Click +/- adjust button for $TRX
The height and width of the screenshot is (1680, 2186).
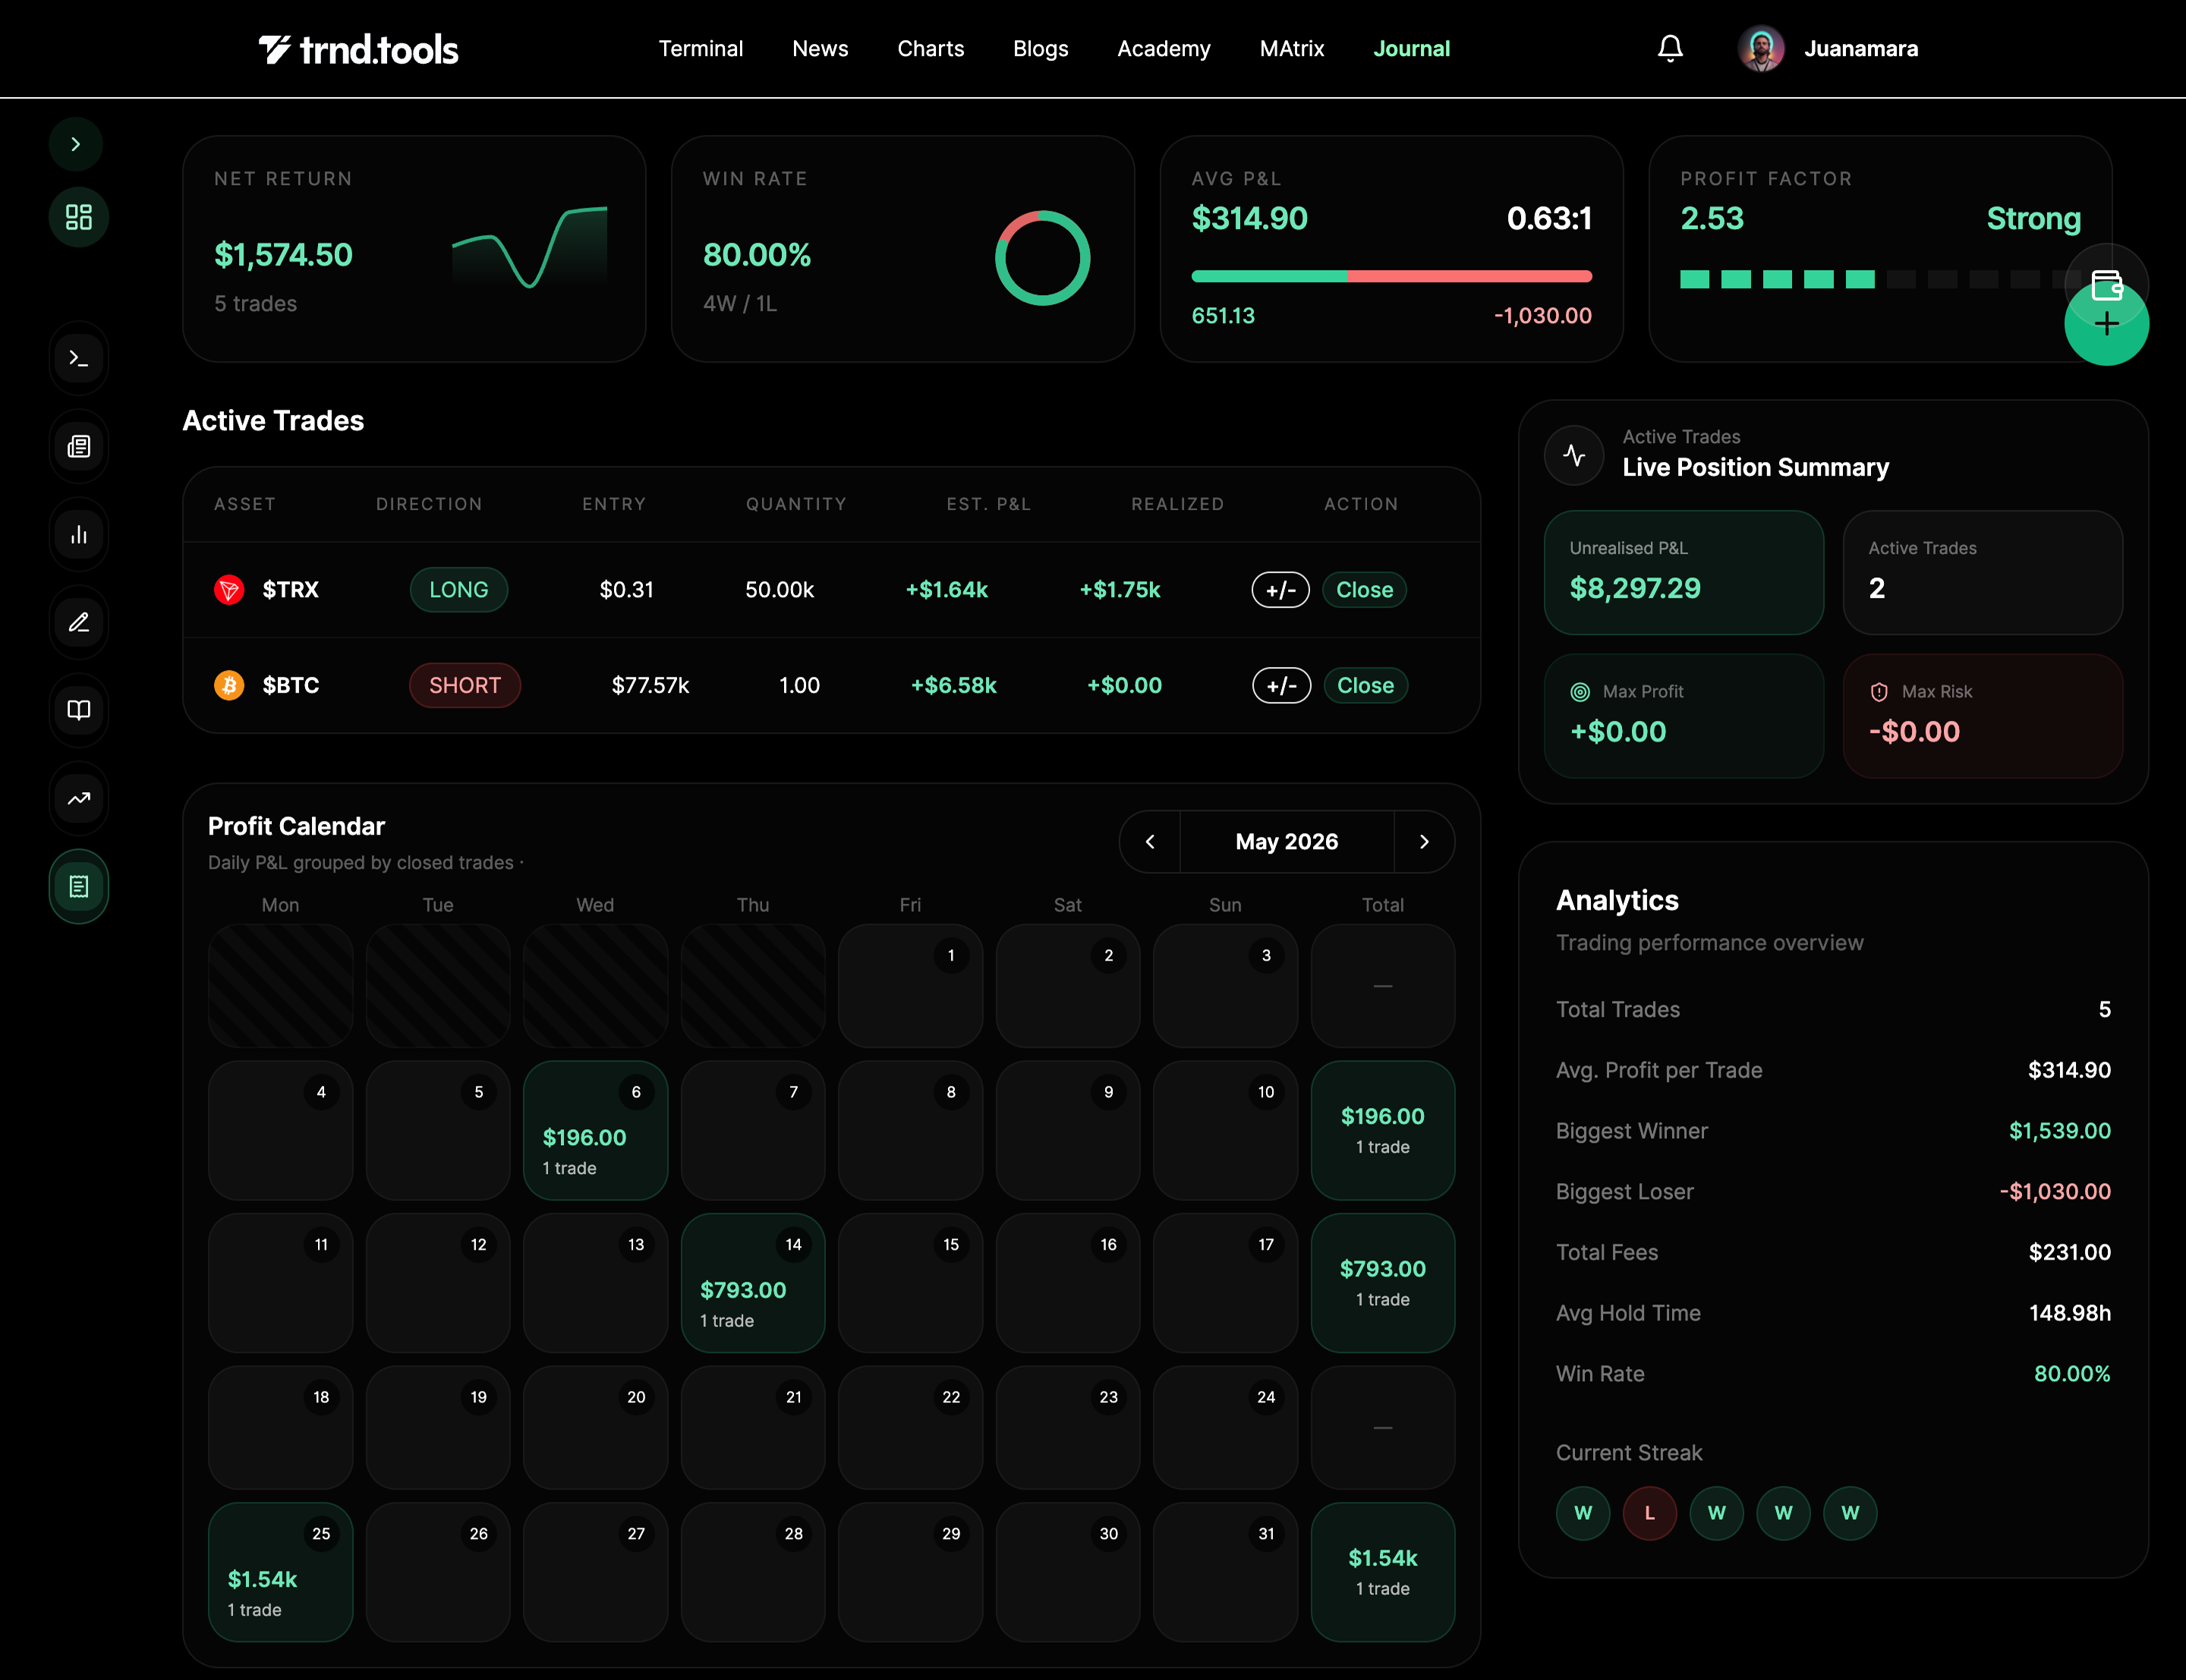(x=1280, y=590)
